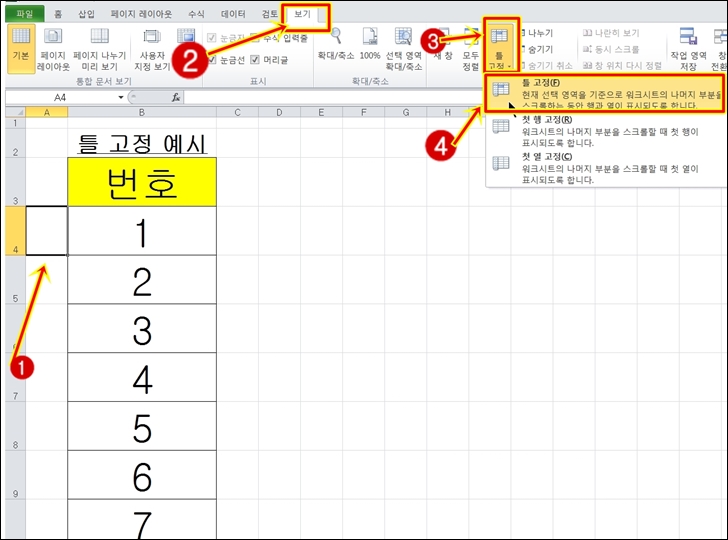This screenshot has height=540, width=728.
Task: Open the View (보기) tab
Action: [302, 14]
